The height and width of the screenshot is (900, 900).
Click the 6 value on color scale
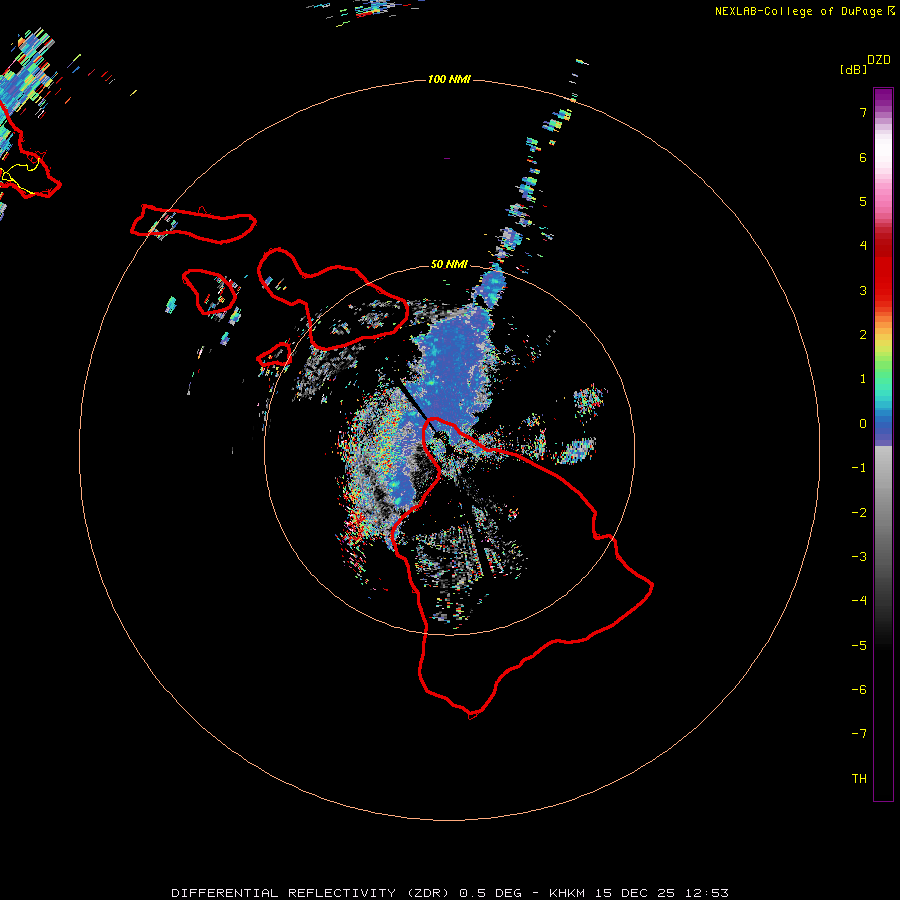(x=863, y=157)
